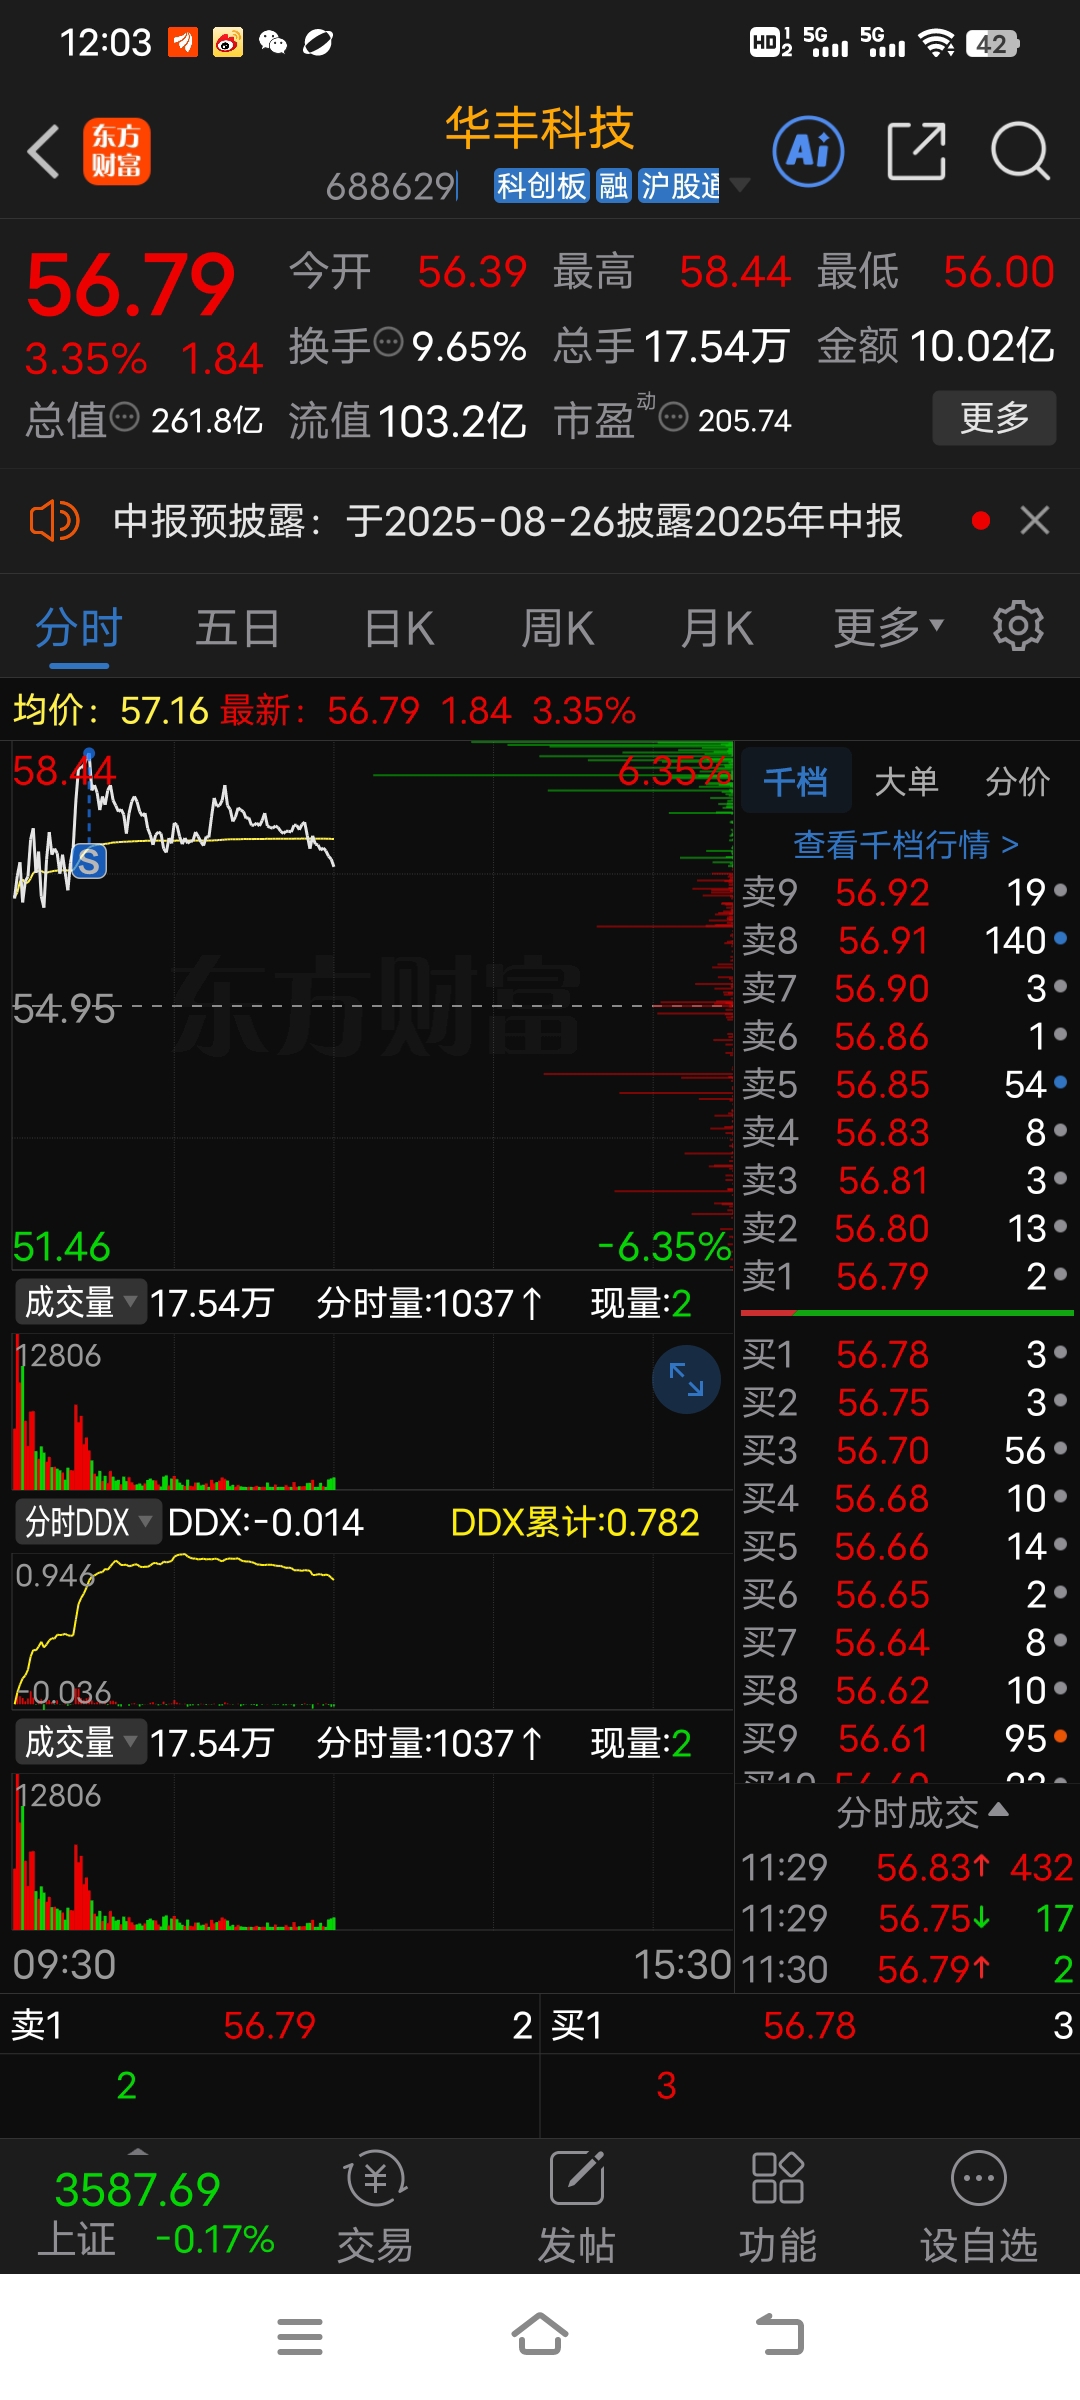Expand the stock tags dropdown arrow
The image size is (1080, 2400).
click(x=740, y=185)
